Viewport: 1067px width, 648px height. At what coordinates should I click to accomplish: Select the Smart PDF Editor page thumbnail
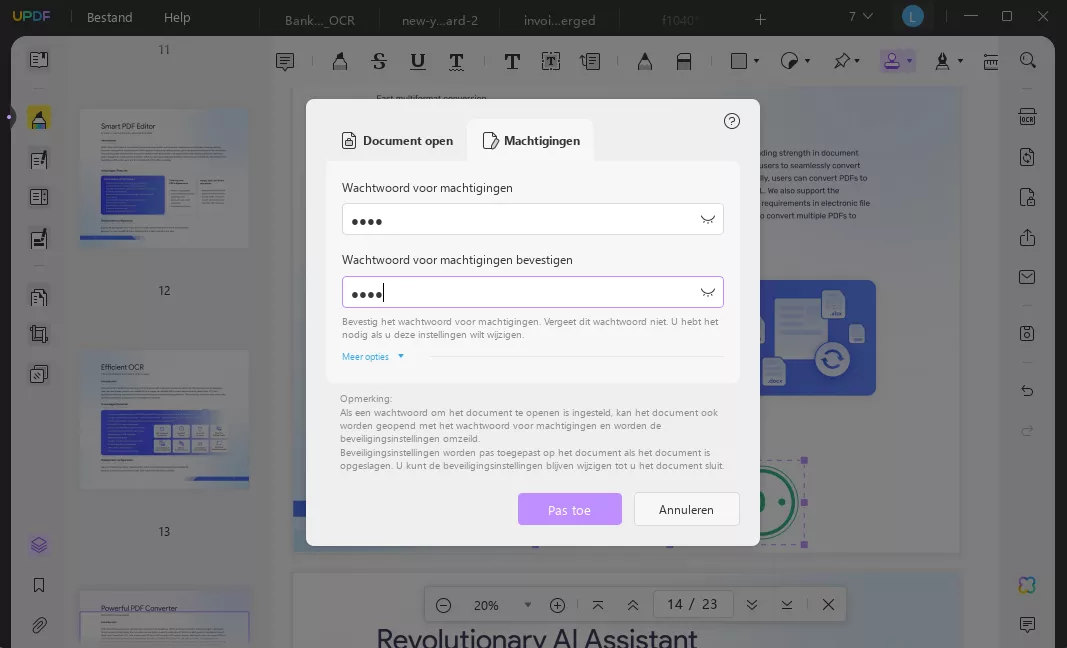[164, 176]
